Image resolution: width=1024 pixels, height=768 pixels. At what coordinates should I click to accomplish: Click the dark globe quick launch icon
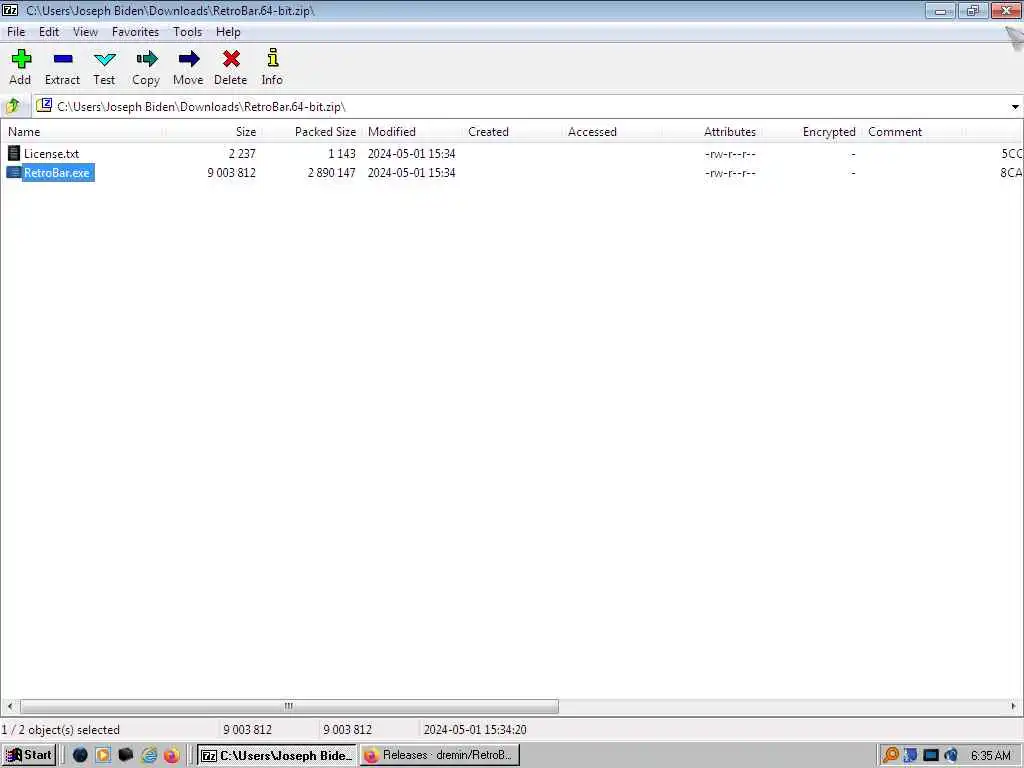(80, 755)
